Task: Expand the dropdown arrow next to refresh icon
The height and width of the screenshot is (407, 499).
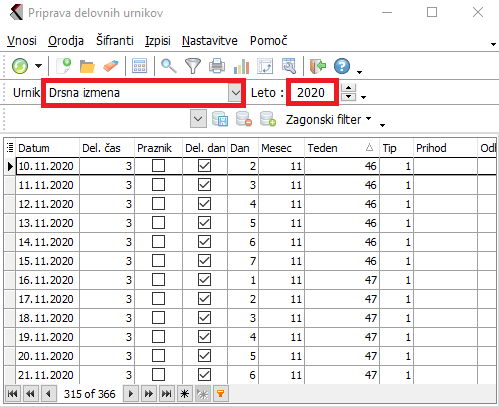Action: (39, 66)
